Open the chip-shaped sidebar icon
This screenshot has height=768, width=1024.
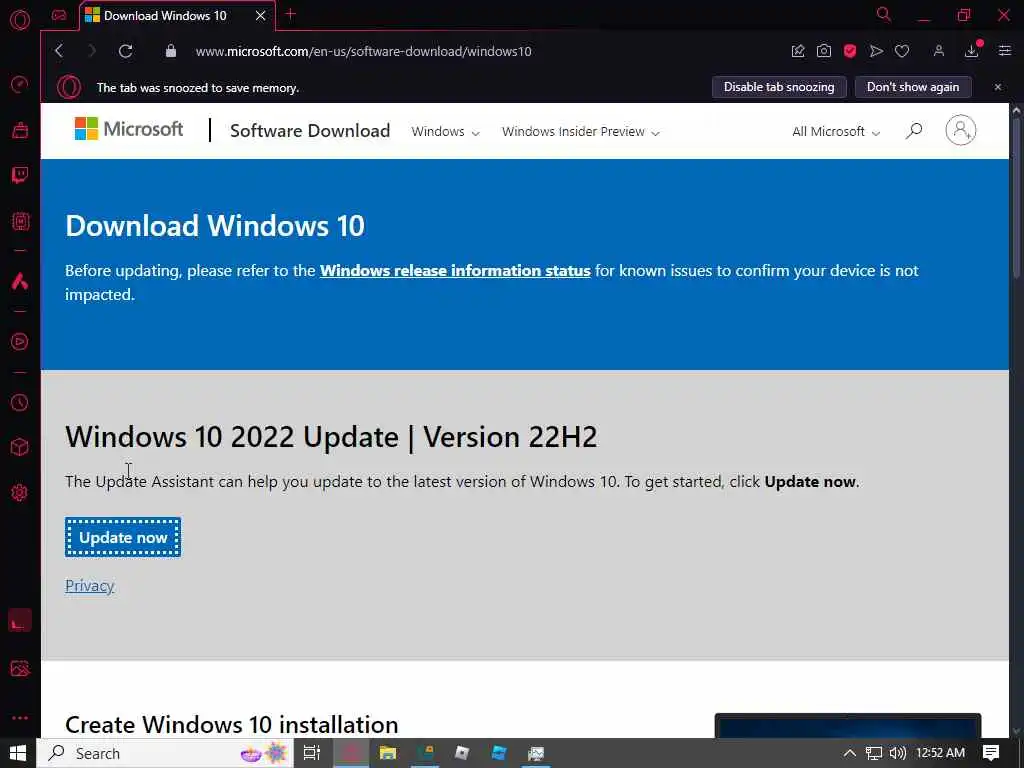(20, 221)
